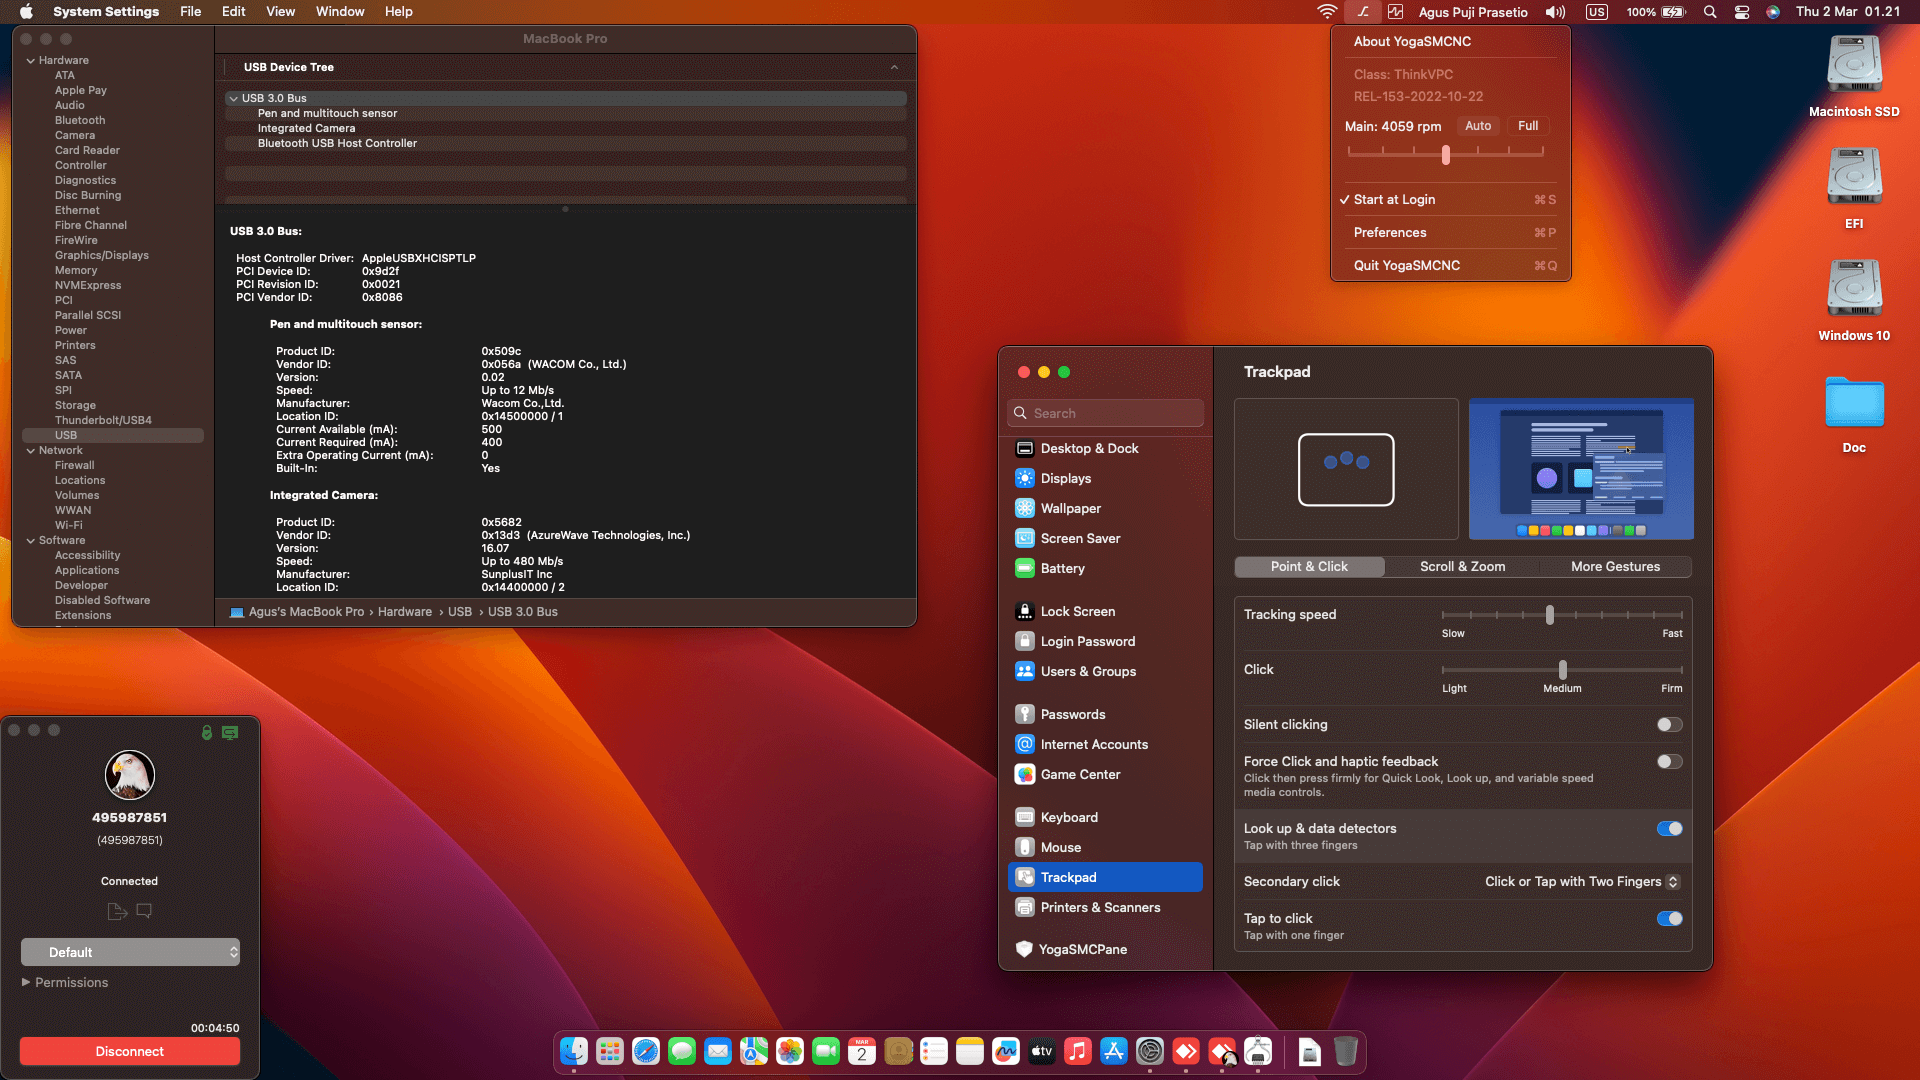Open Battery settings in the sidebar
This screenshot has width=1920, height=1080.
1062,568
